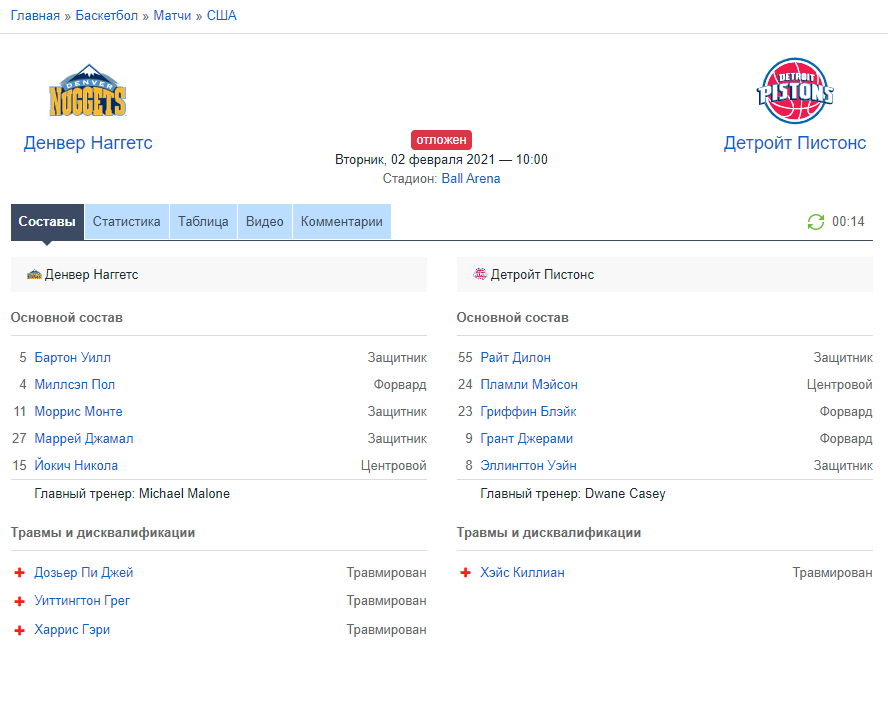
Task: Click the Detroit Pistons team logo
Action: click(x=795, y=91)
